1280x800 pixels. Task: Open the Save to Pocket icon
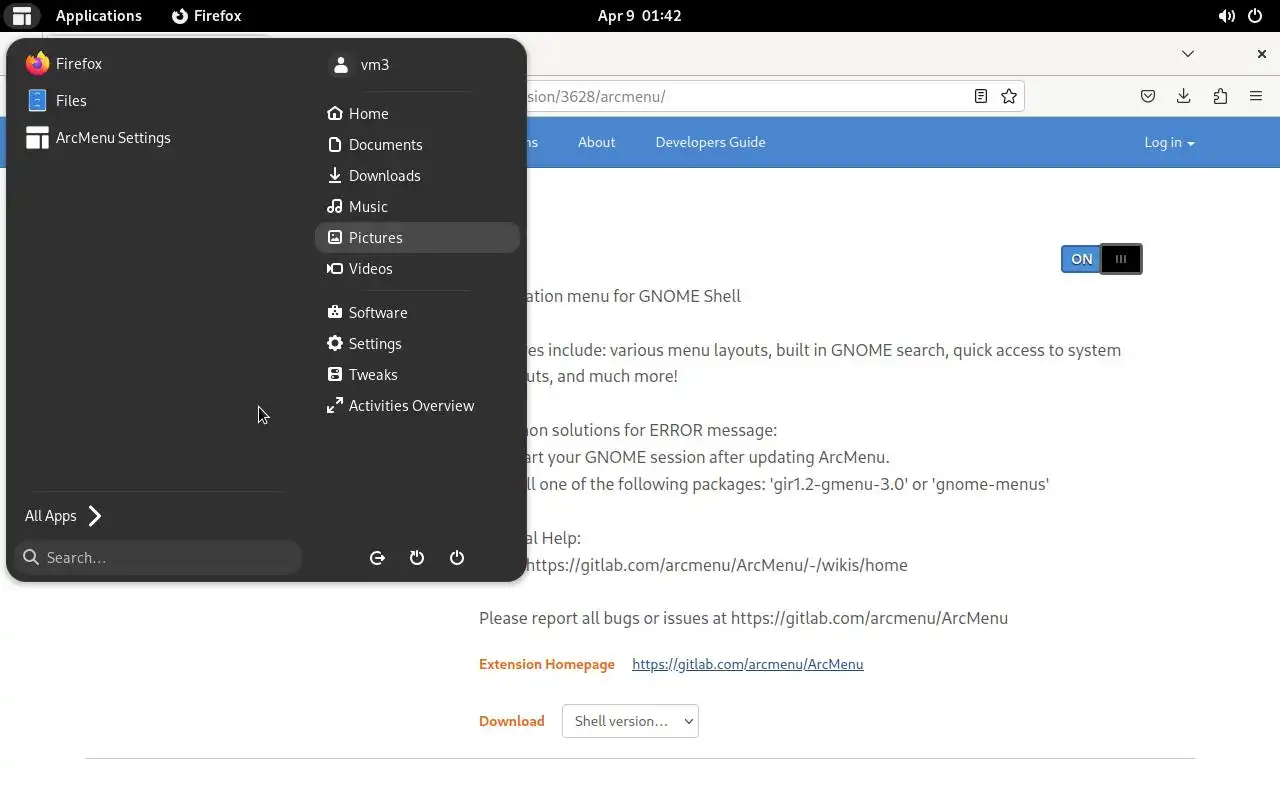1148,96
